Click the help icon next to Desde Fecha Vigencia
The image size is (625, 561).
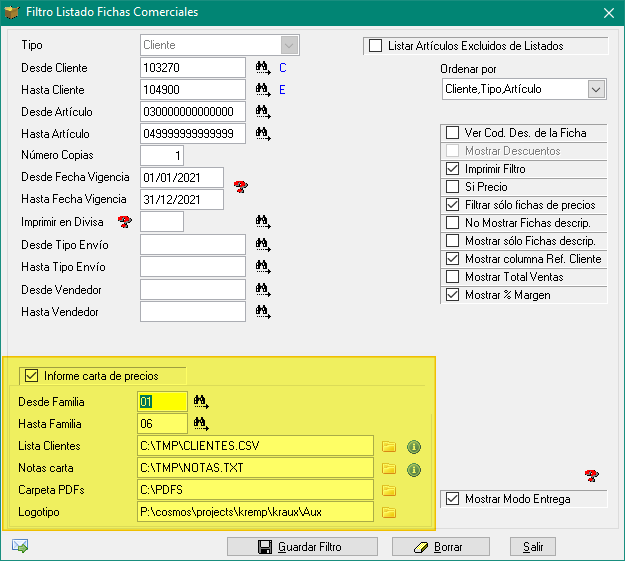(240, 186)
